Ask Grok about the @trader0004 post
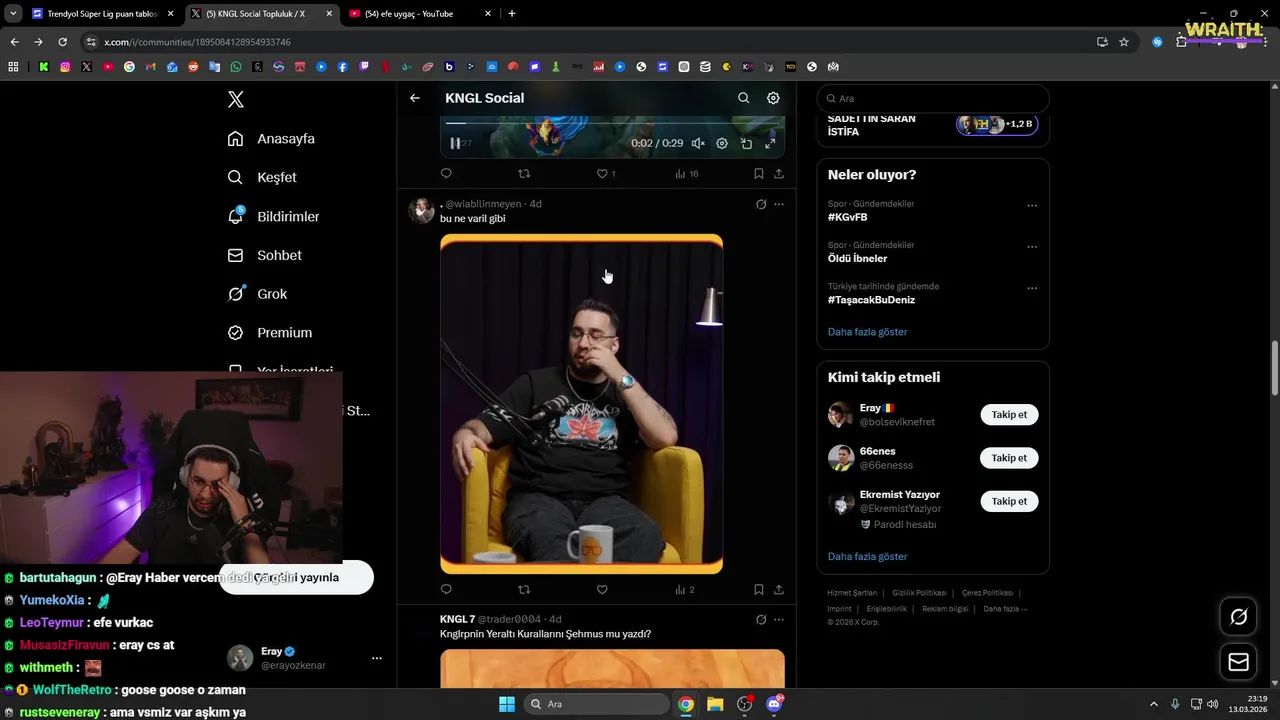The width and height of the screenshot is (1280, 720). pos(761,620)
